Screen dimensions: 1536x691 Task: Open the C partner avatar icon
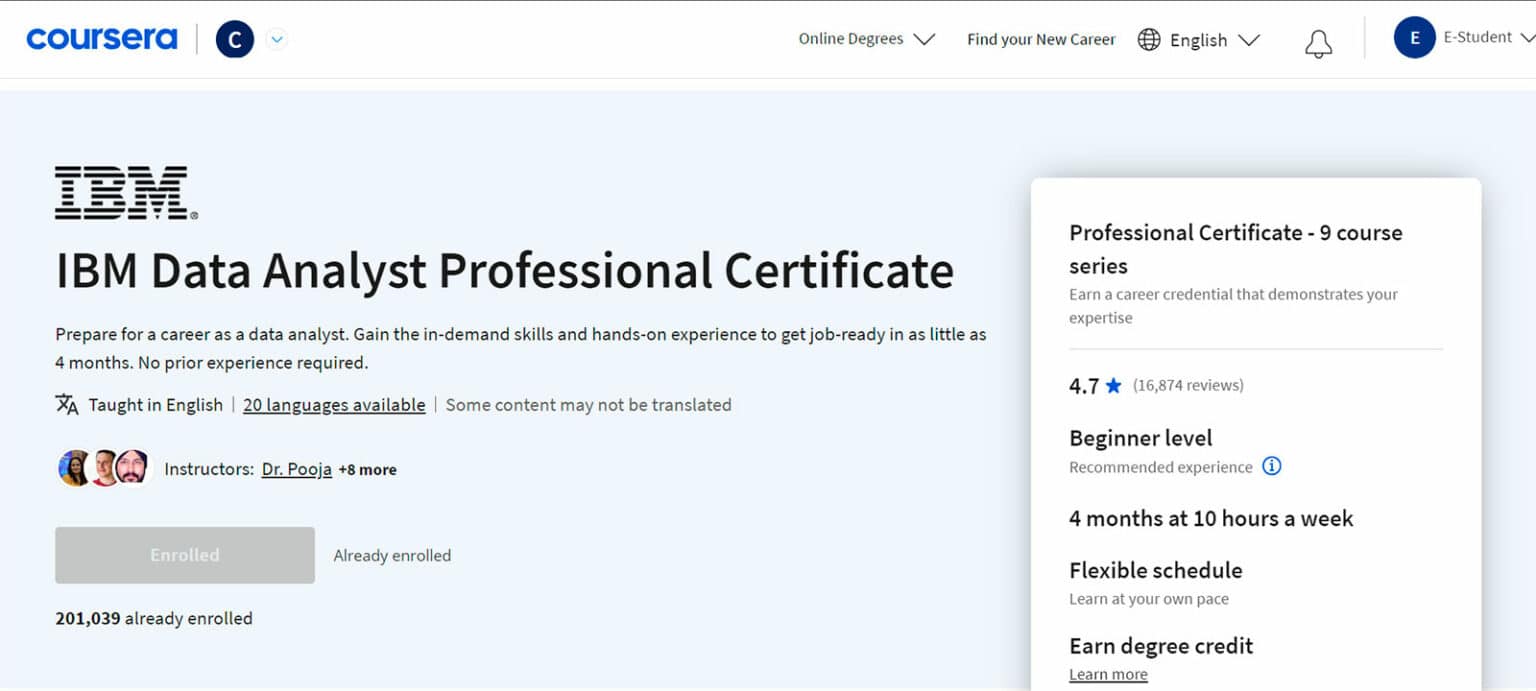[x=235, y=39]
